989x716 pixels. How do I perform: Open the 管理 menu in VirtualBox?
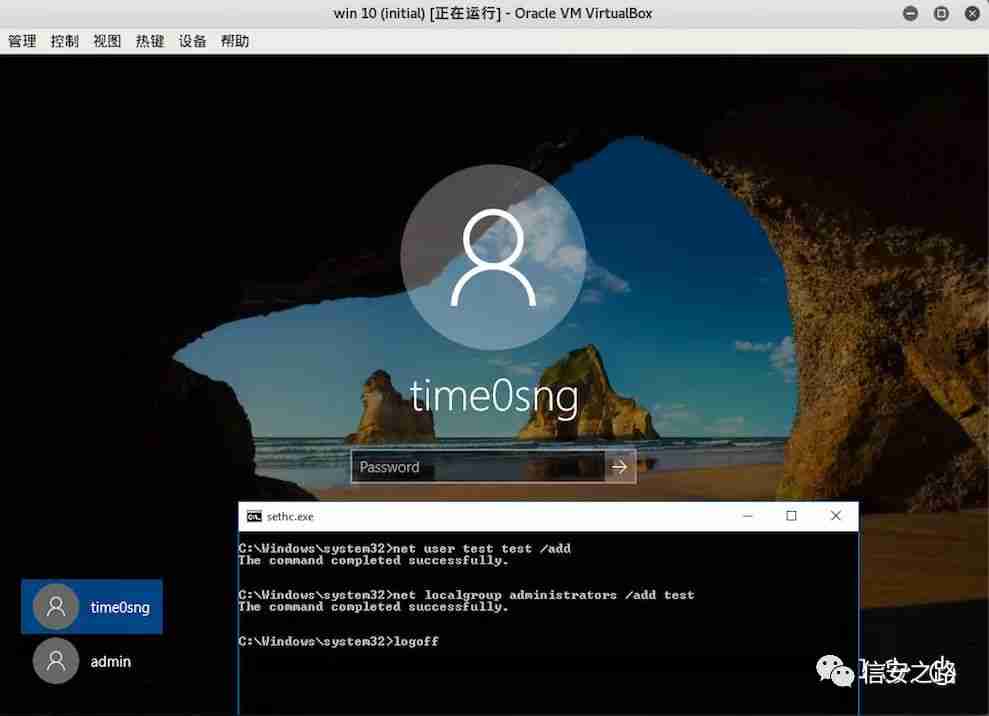[22, 41]
